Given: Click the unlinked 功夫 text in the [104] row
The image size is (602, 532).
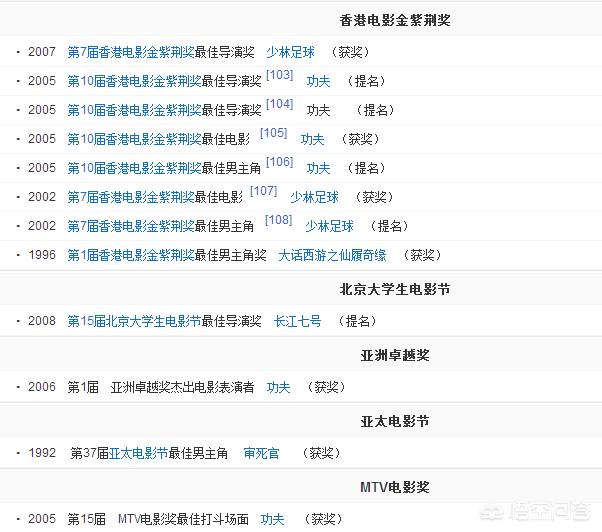Looking at the screenshot, I should 318,110.
